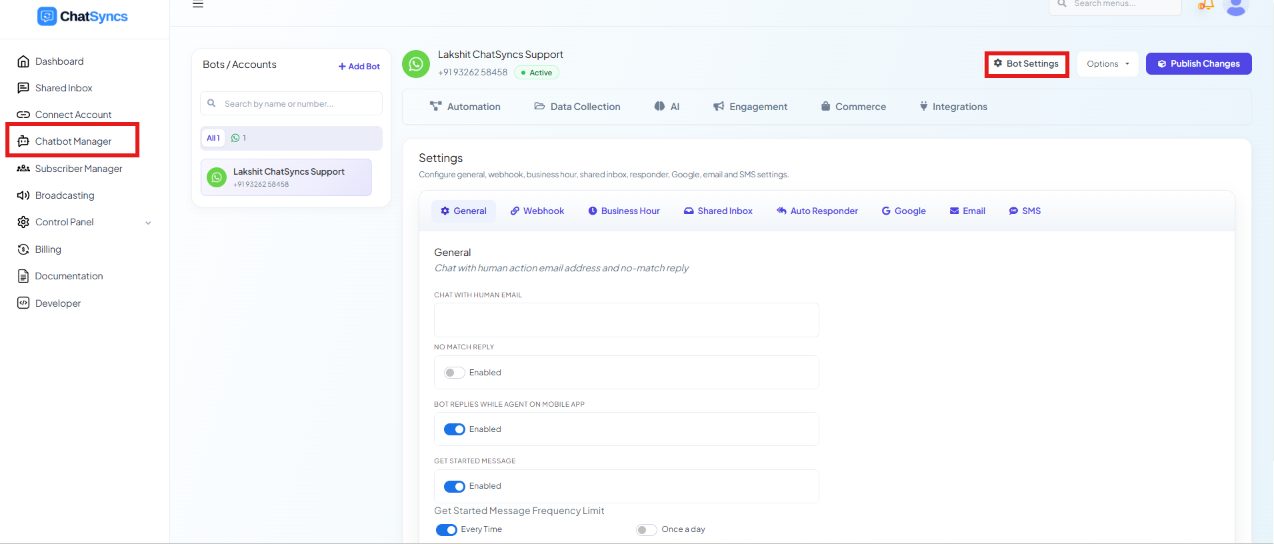Toggle the hamburger sidebar menu icon
This screenshot has width=1274, height=544.
[x=198, y=4]
